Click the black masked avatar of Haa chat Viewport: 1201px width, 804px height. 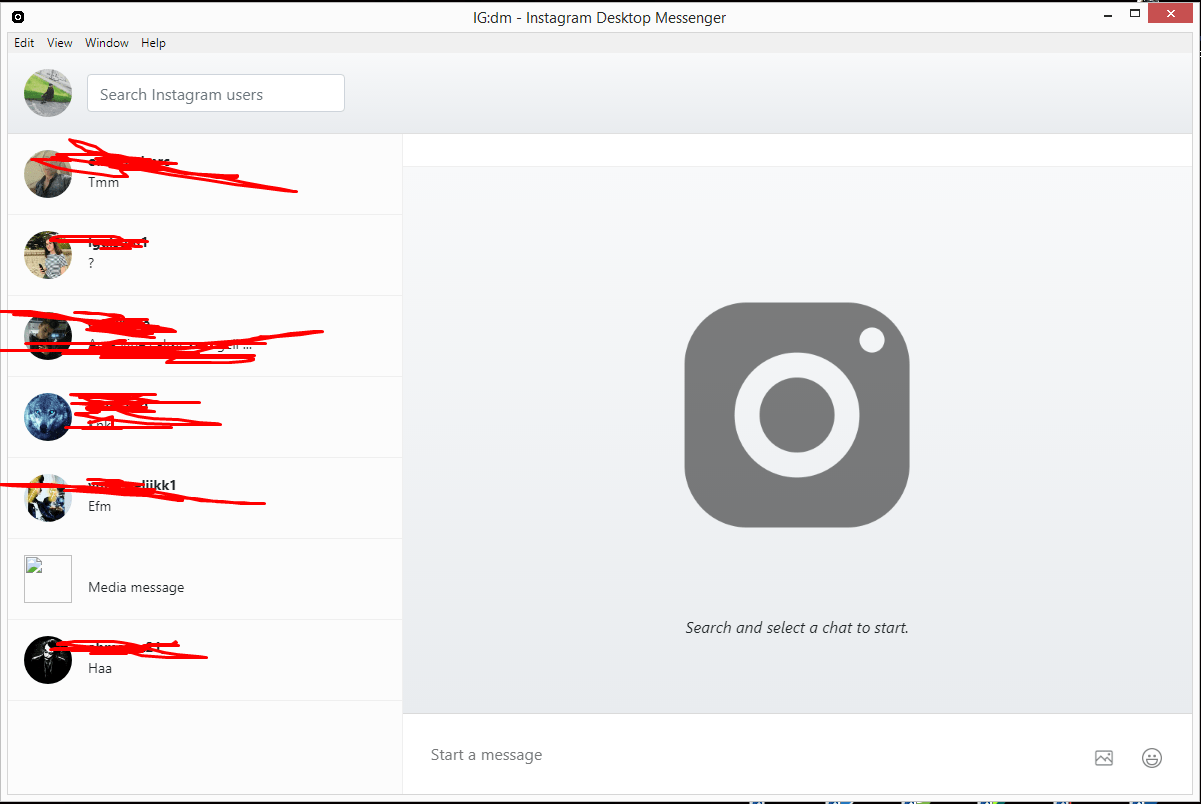click(48, 660)
